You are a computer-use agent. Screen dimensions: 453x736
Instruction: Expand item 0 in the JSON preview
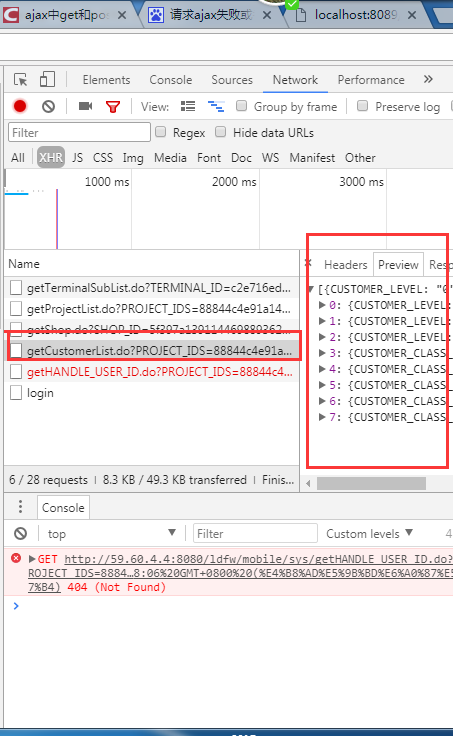(322, 305)
